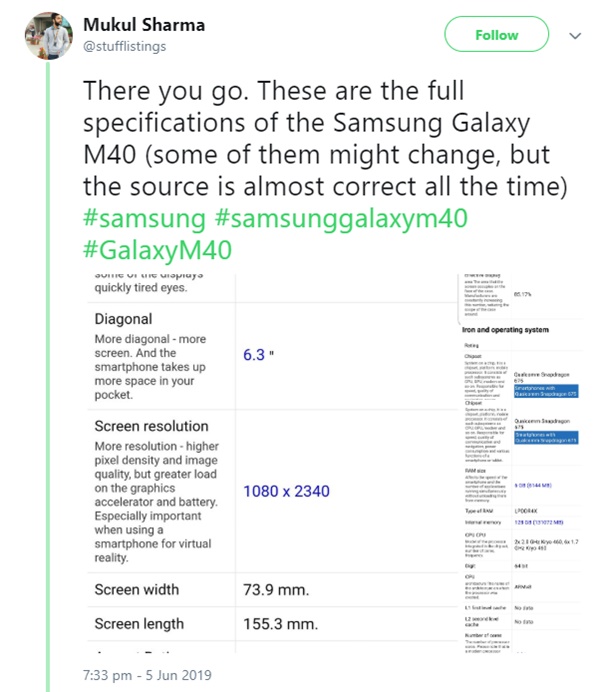This screenshot has width=600, height=692.
Task: Click the Screen resolution heading in left image
Action: 151,426
